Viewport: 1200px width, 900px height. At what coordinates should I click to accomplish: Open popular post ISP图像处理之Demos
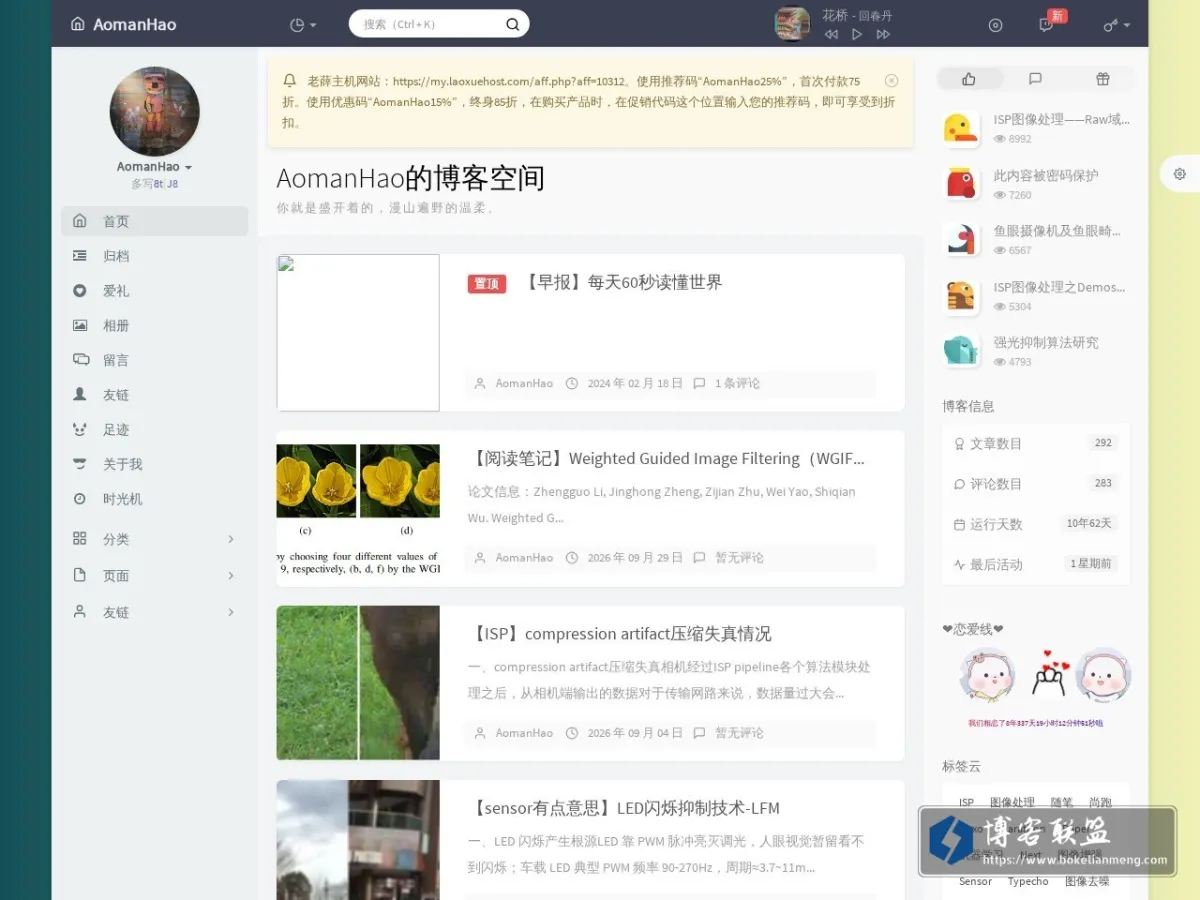[x=1059, y=287]
